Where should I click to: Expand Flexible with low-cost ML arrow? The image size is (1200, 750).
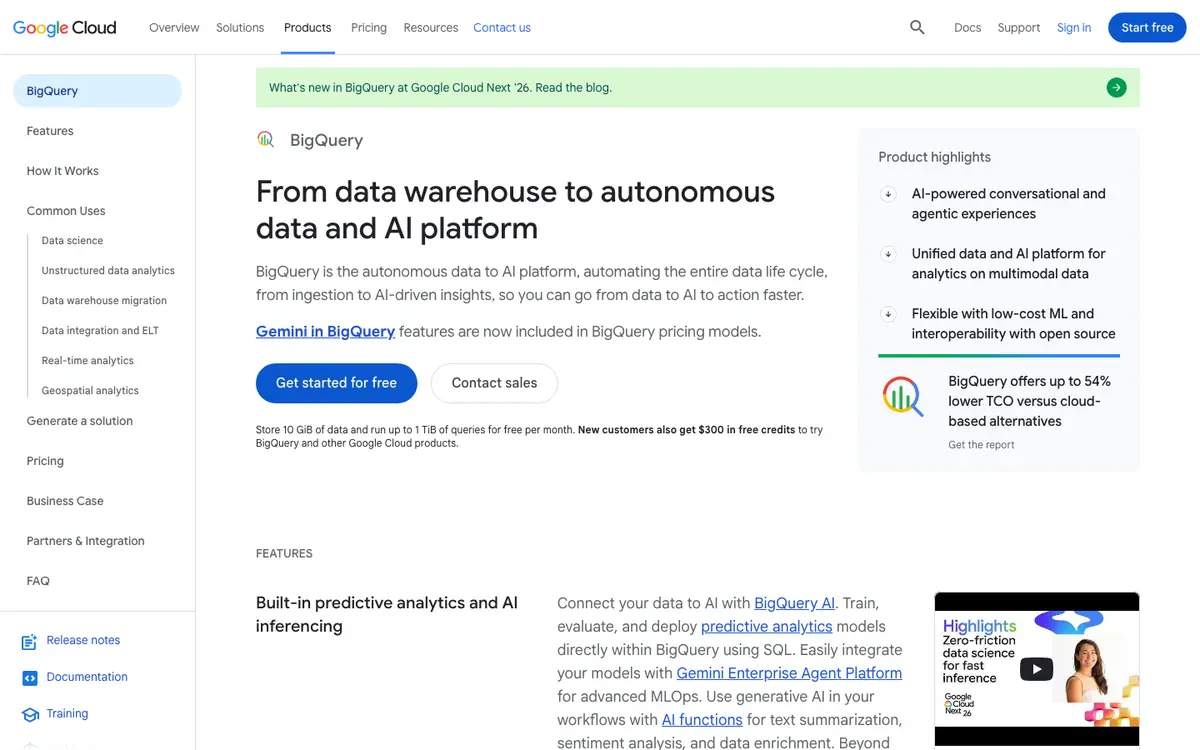coord(887,314)
